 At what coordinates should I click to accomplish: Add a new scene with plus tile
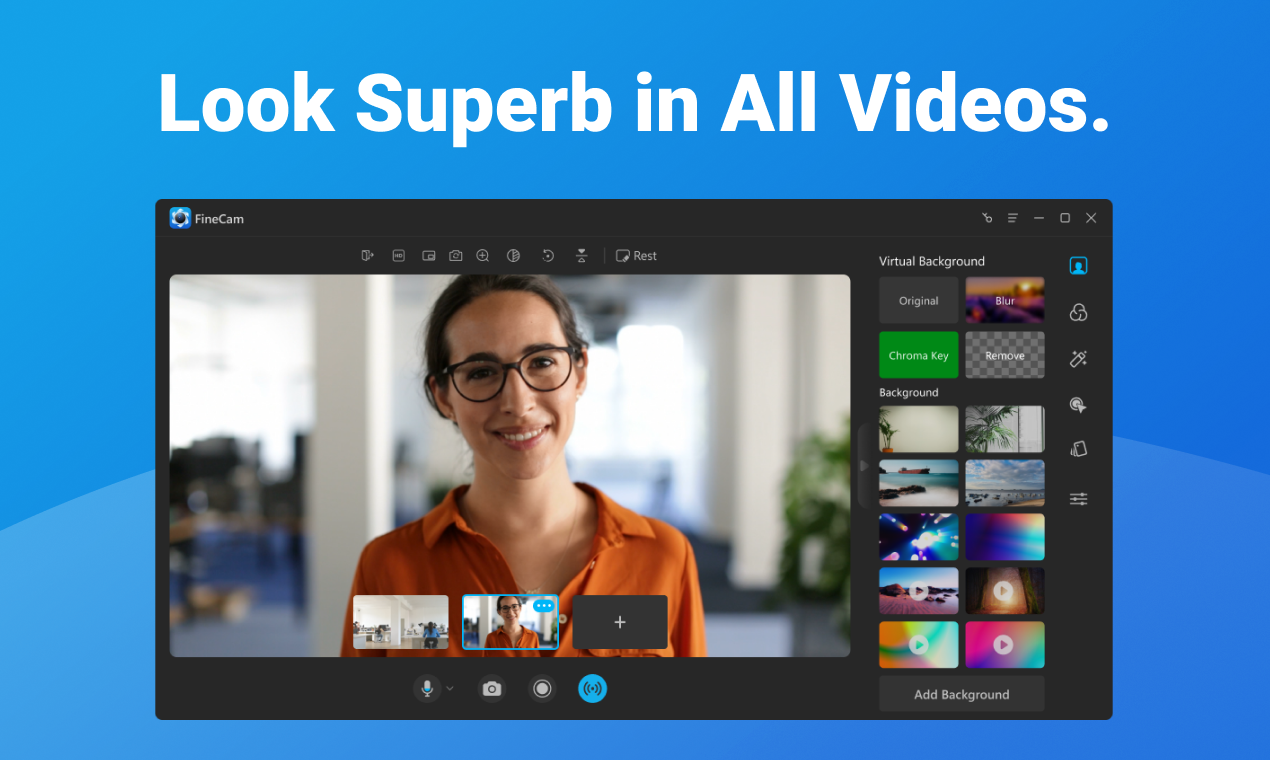[x=620, y=622]
